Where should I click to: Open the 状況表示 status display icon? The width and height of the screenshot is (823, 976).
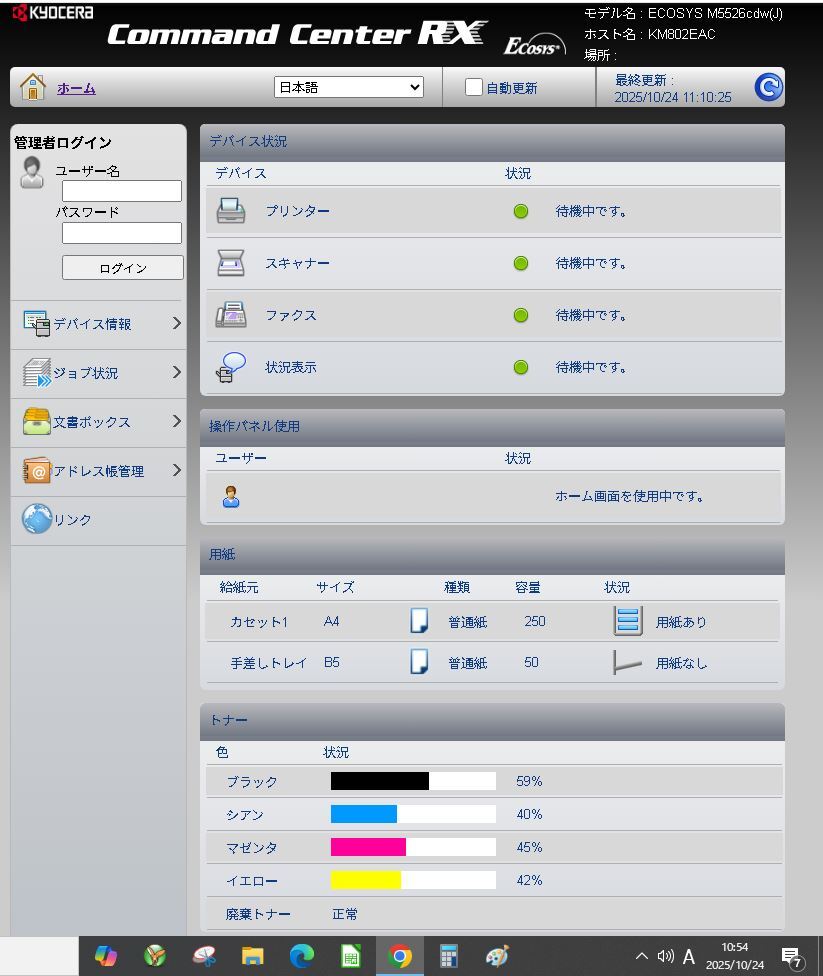231,366
